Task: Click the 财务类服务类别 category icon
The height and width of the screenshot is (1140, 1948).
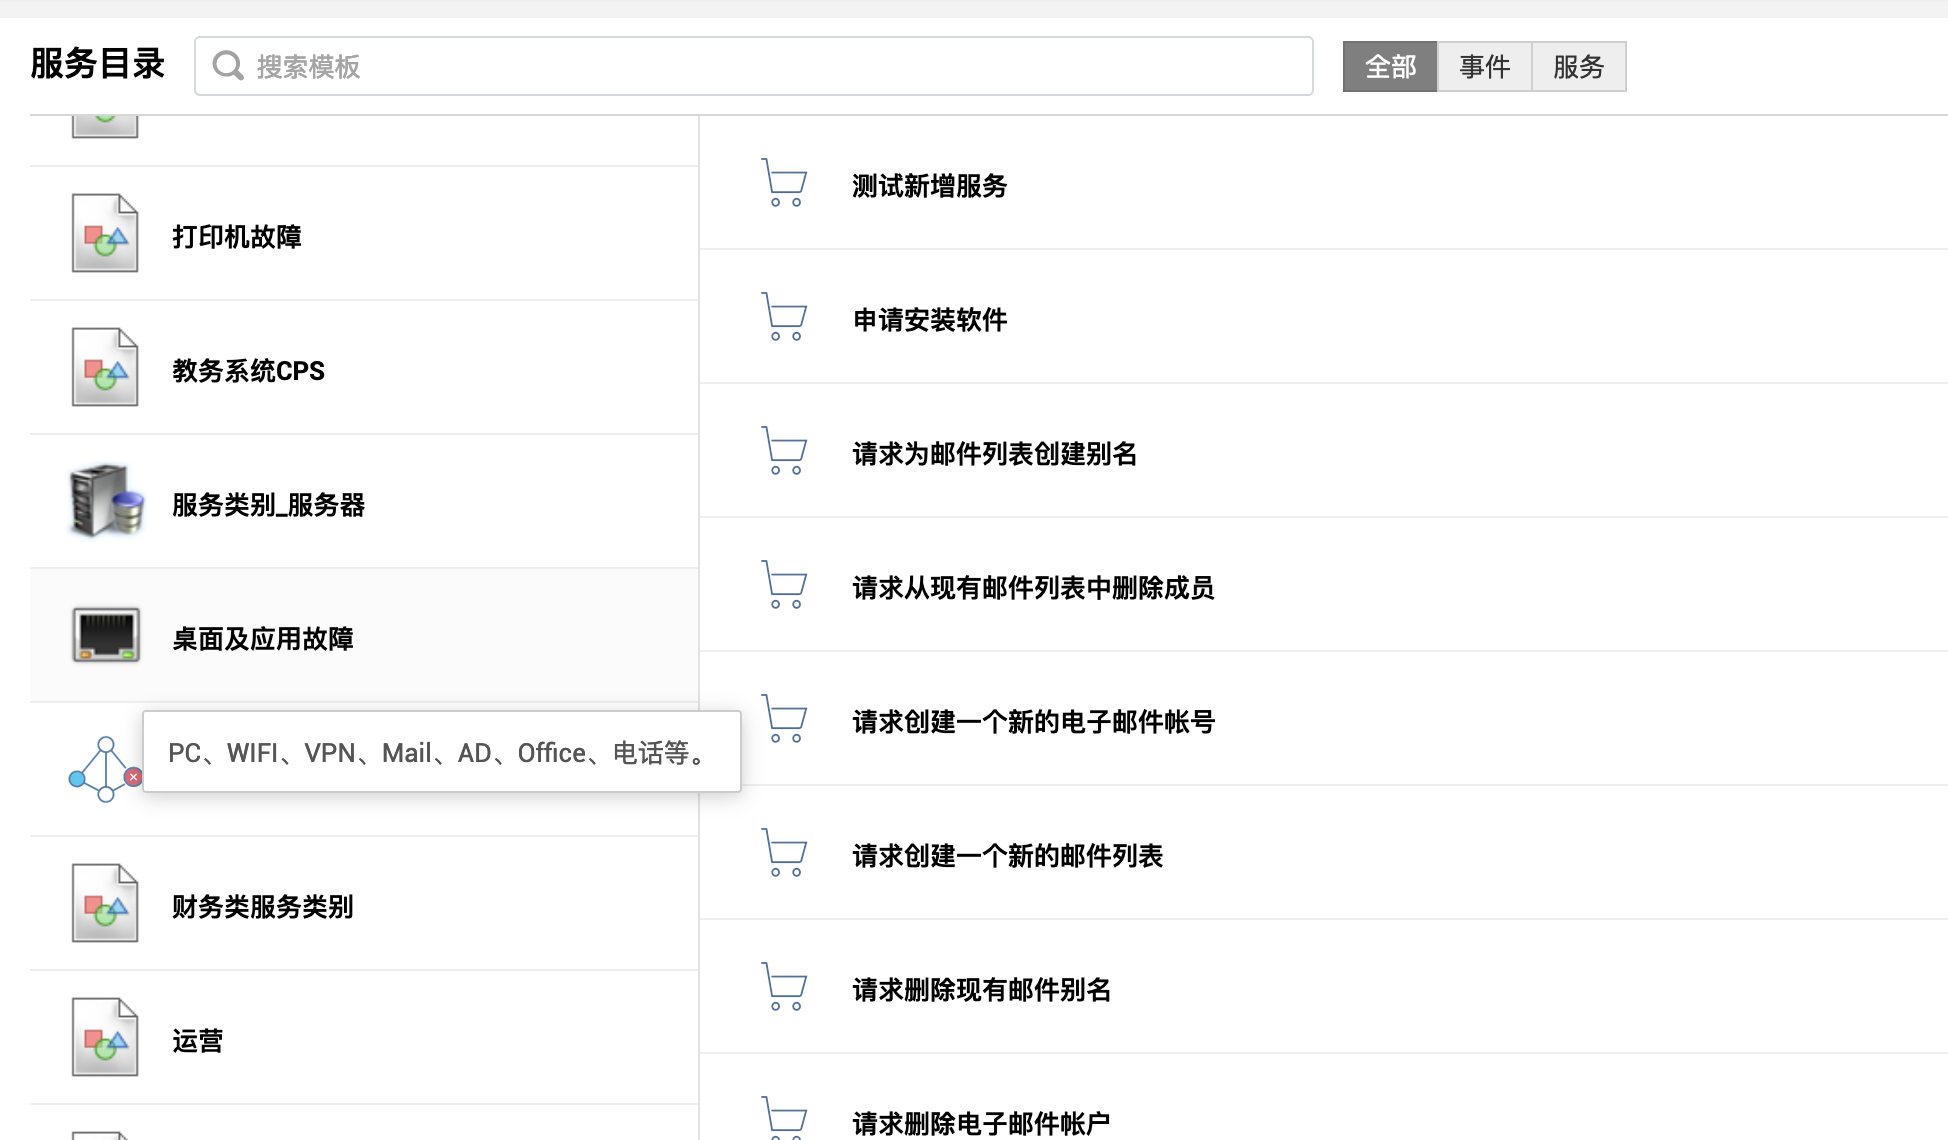Action: coord(104,904)
